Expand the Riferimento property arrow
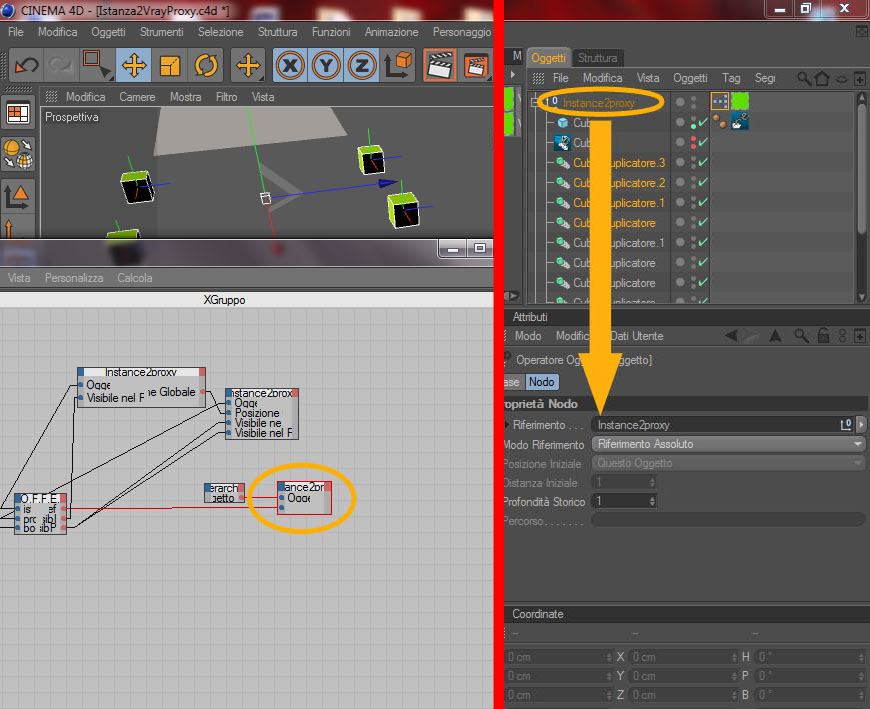The image size is (870, 709). 507,424
